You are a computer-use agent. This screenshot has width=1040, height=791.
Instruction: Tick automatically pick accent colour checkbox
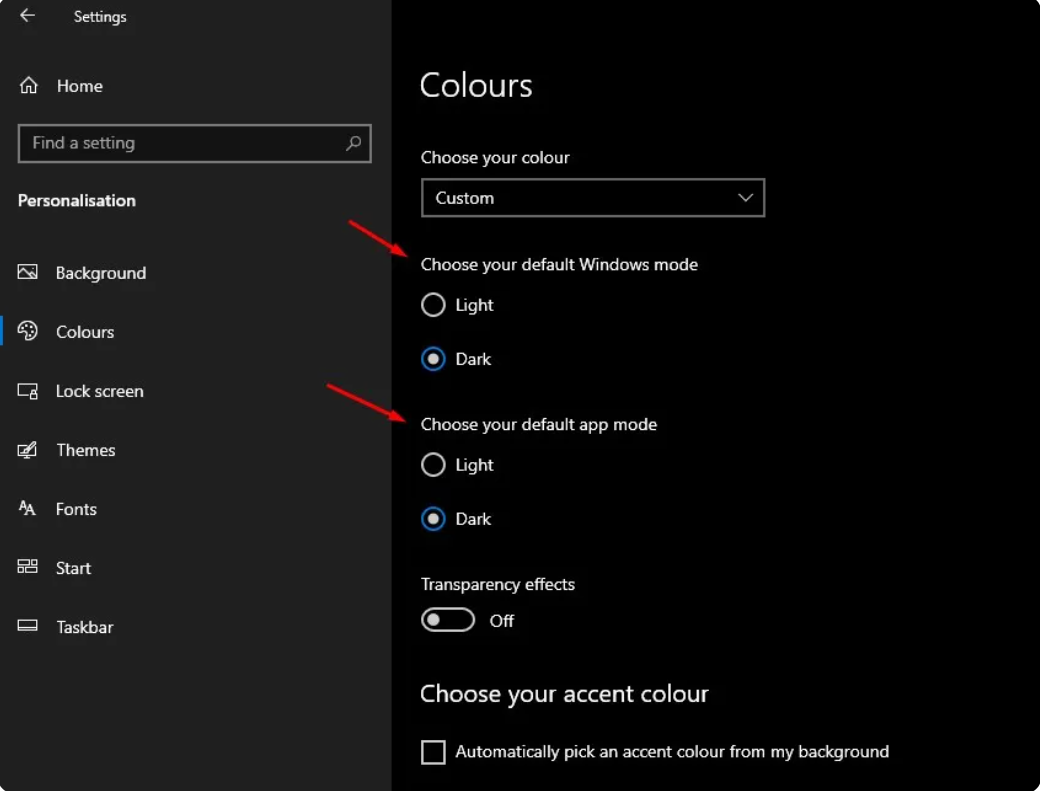pos(433,752)
